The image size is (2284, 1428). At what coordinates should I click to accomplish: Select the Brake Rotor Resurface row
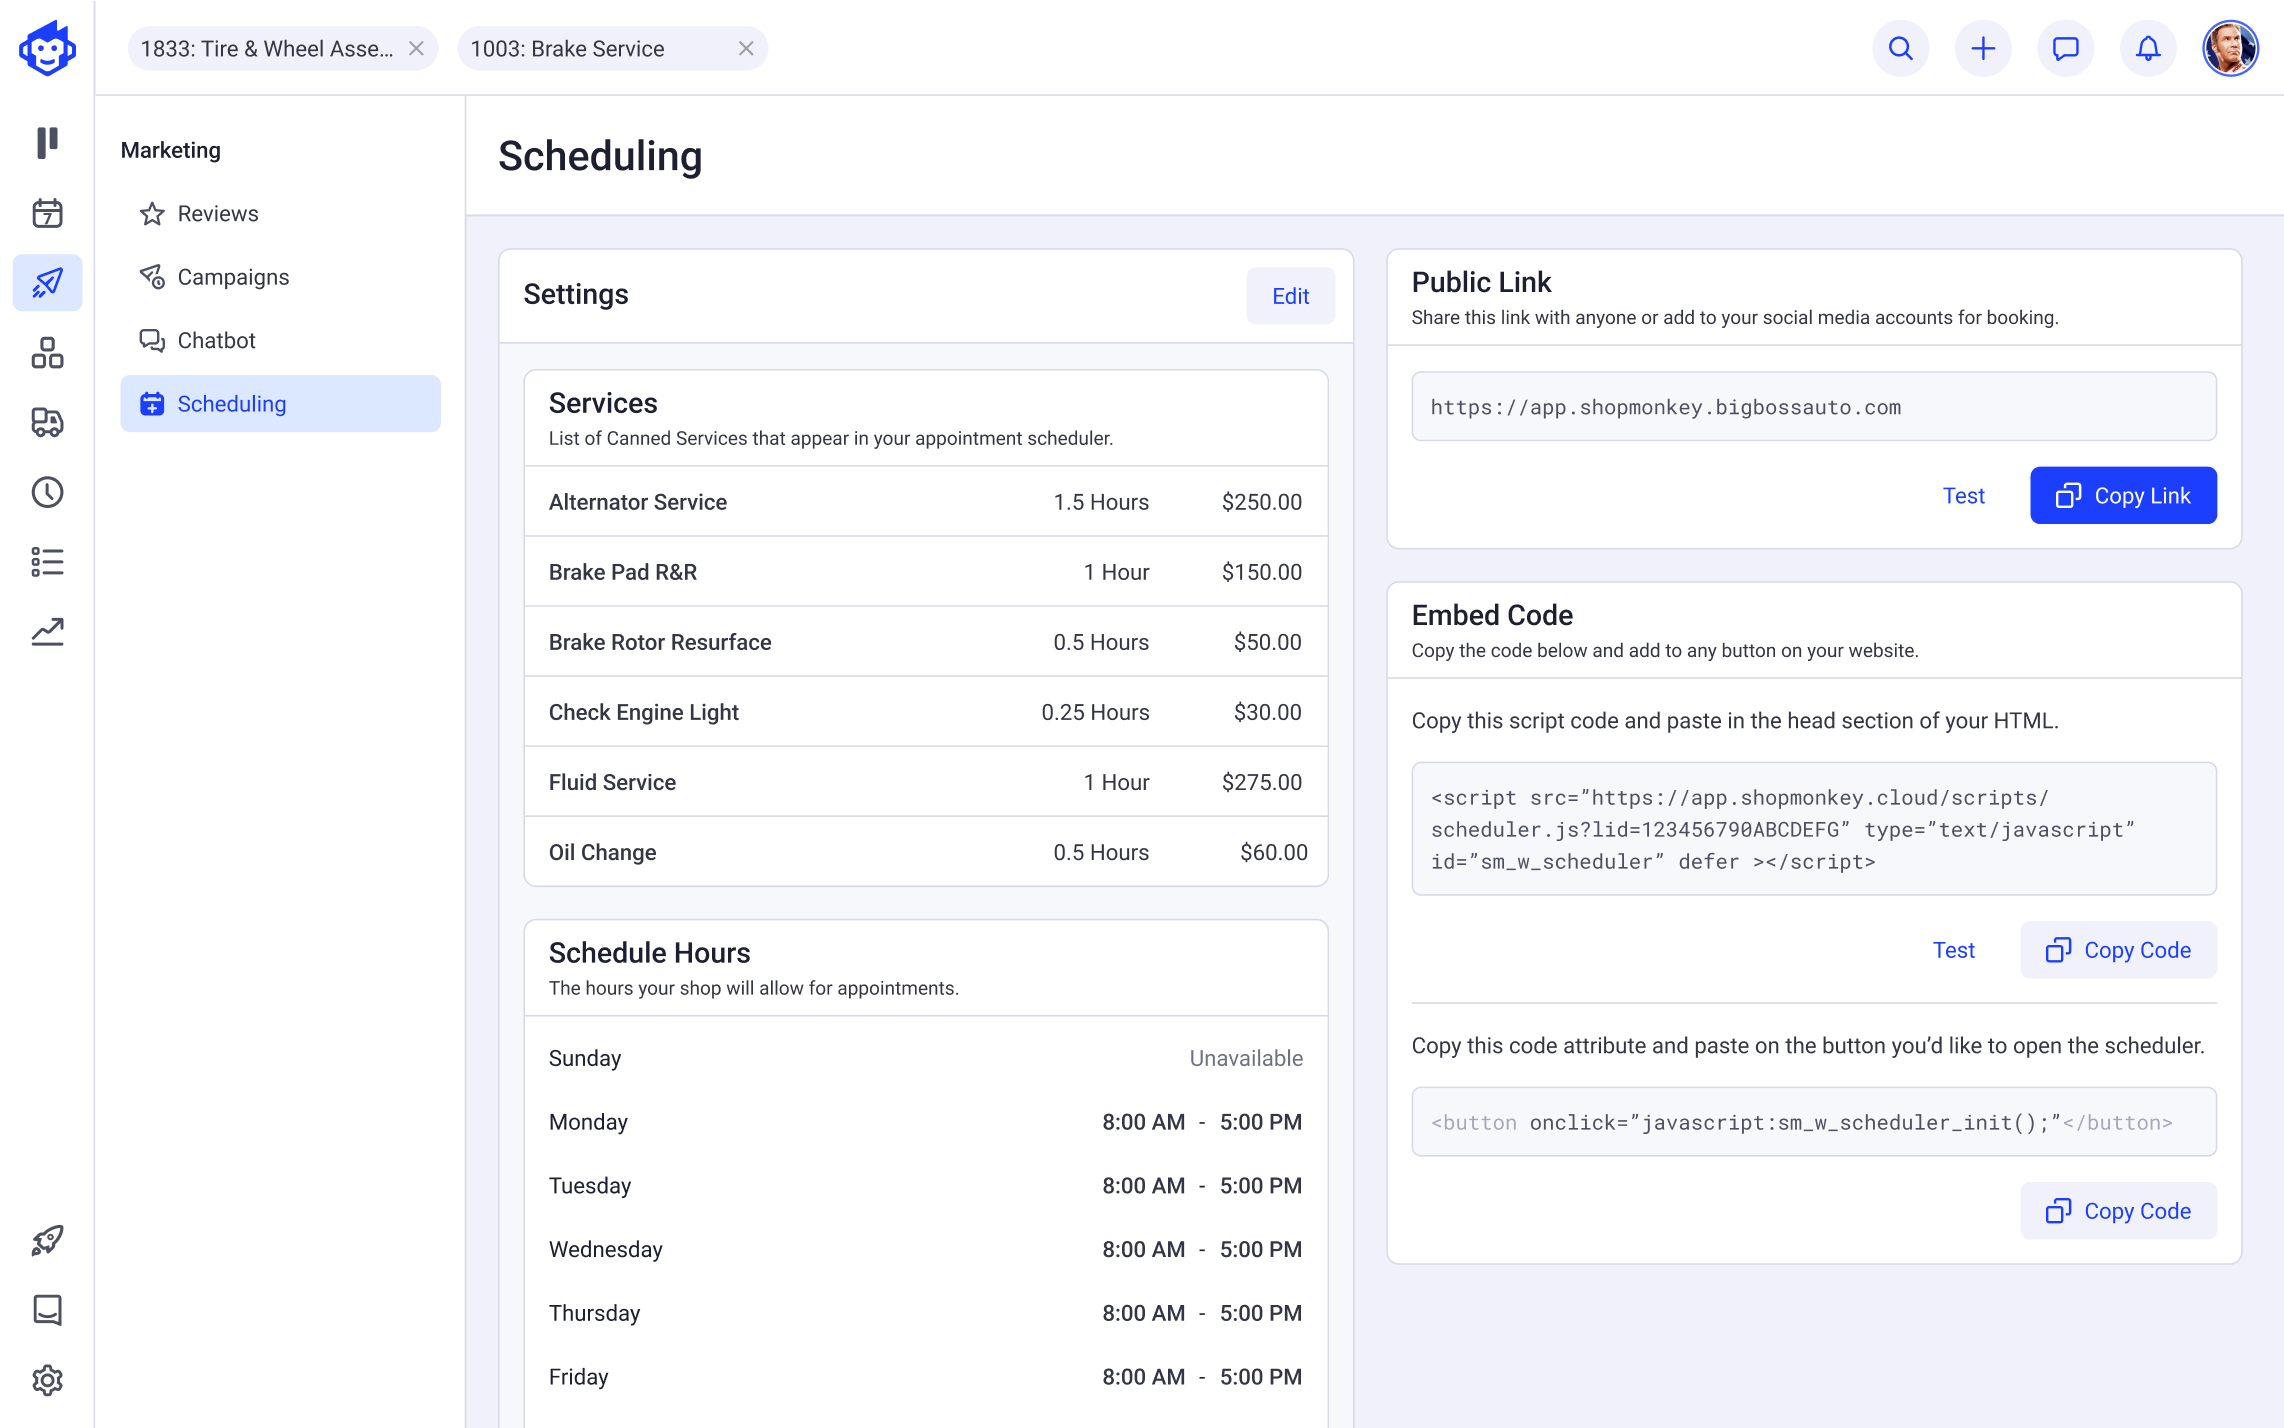click(x=926, y=642)
